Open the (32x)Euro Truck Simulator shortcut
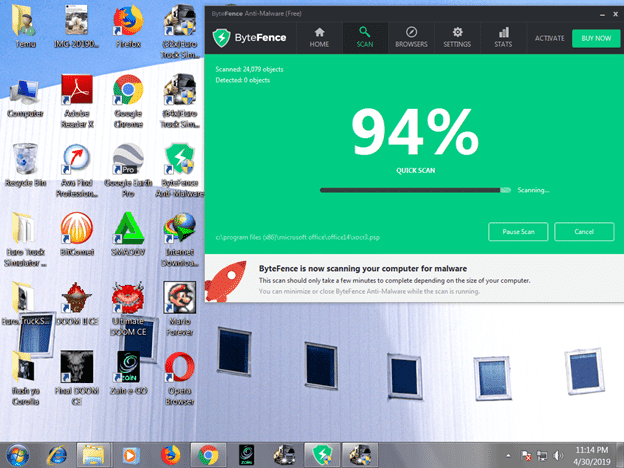Image resolution: width=624 pixels, height=468 pixels. click(x=180, y=31)
